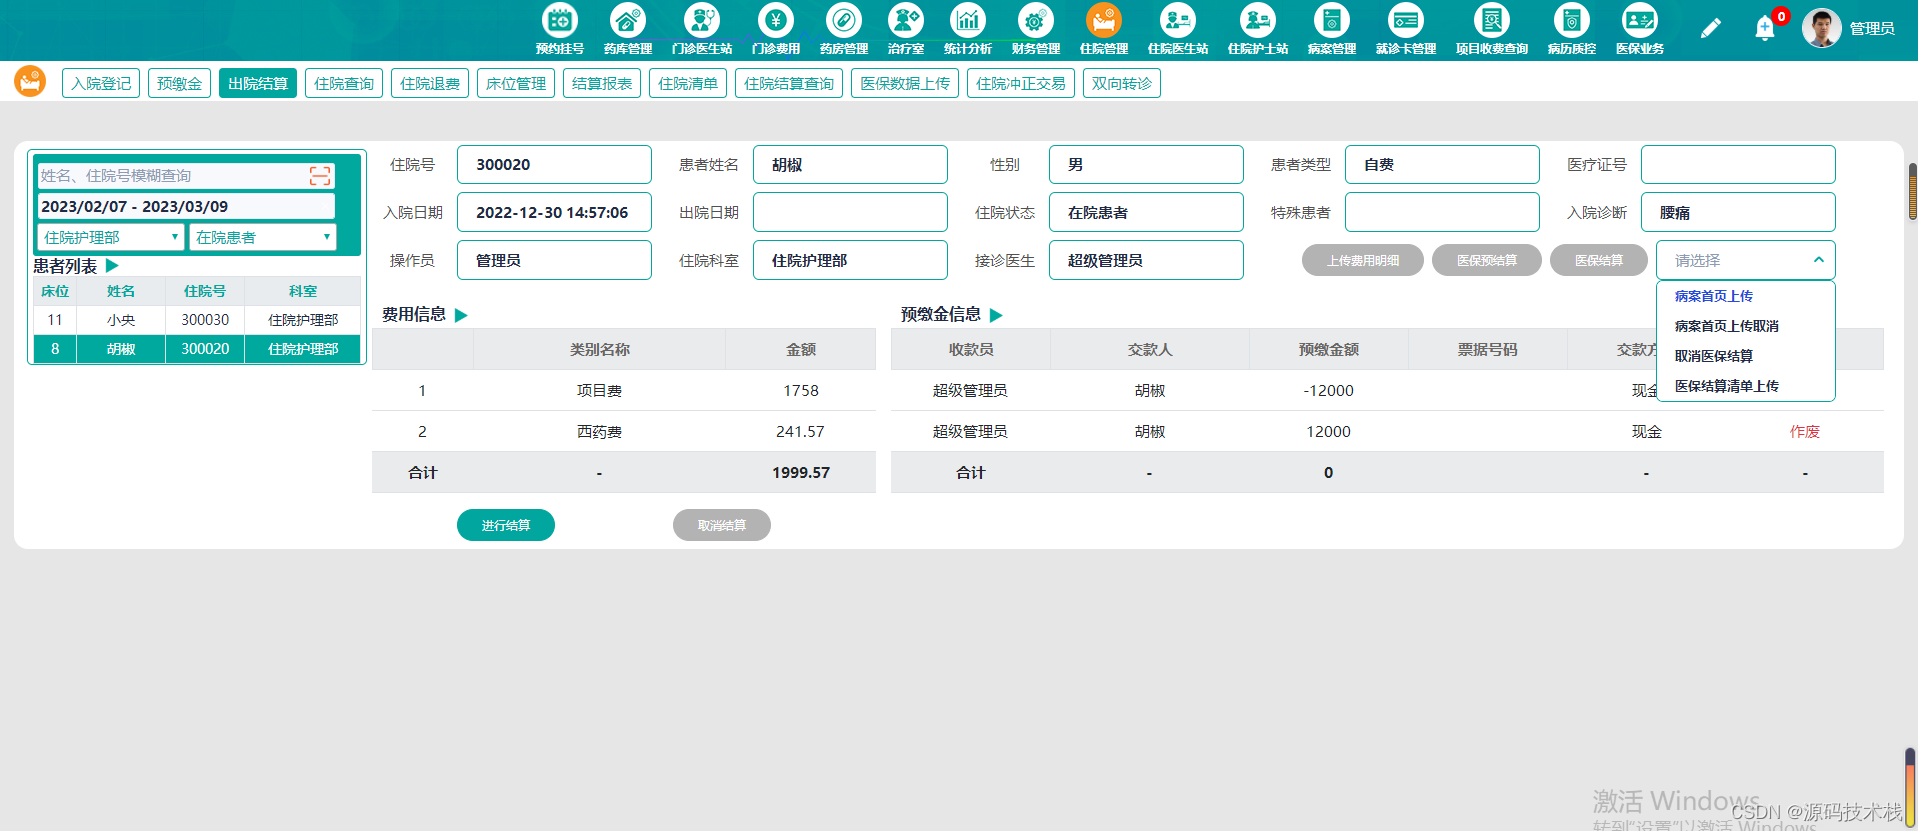Image resolution: width=1918 pixels, height=831 pixels.
Task: Click the 出院日期 field
Action: (850, 212)
